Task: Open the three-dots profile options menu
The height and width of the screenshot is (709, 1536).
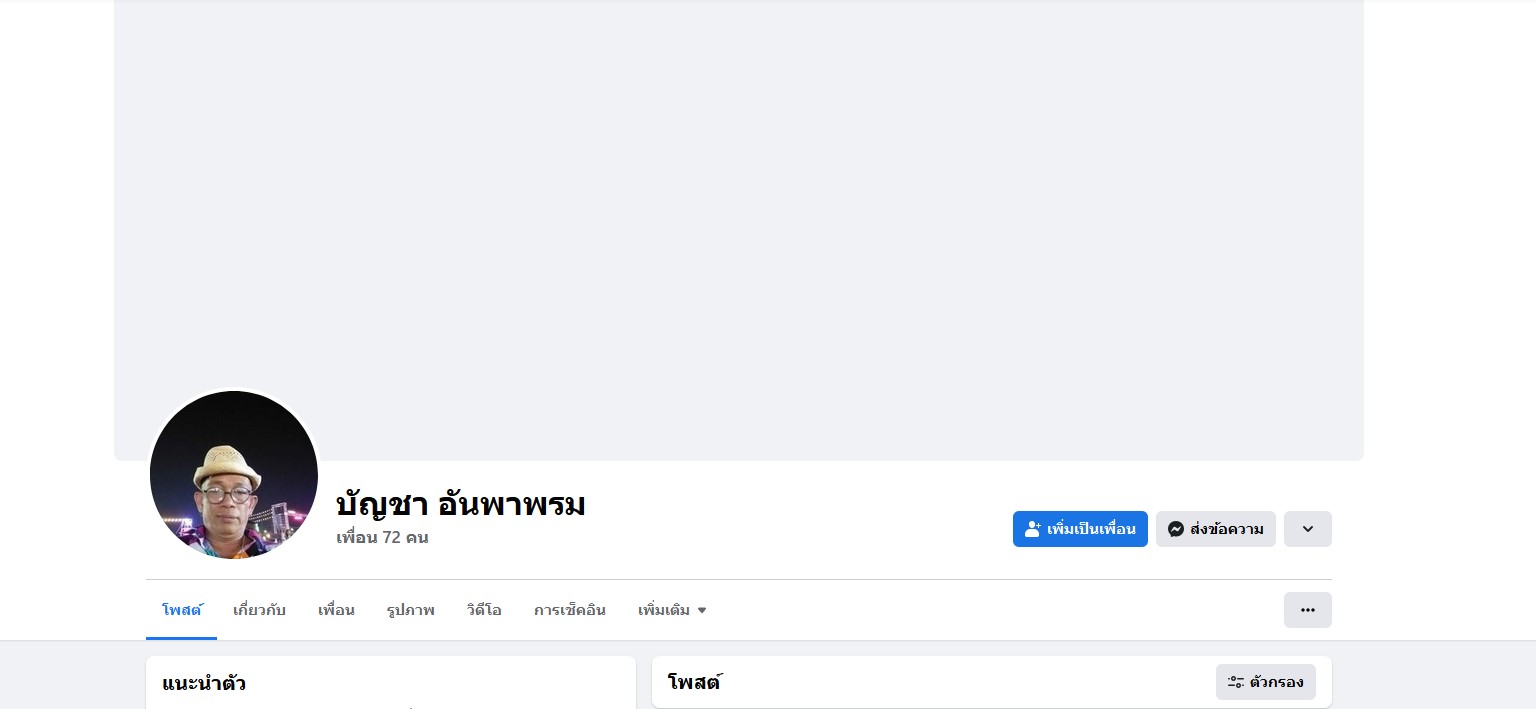Action: coord(1307,610)
